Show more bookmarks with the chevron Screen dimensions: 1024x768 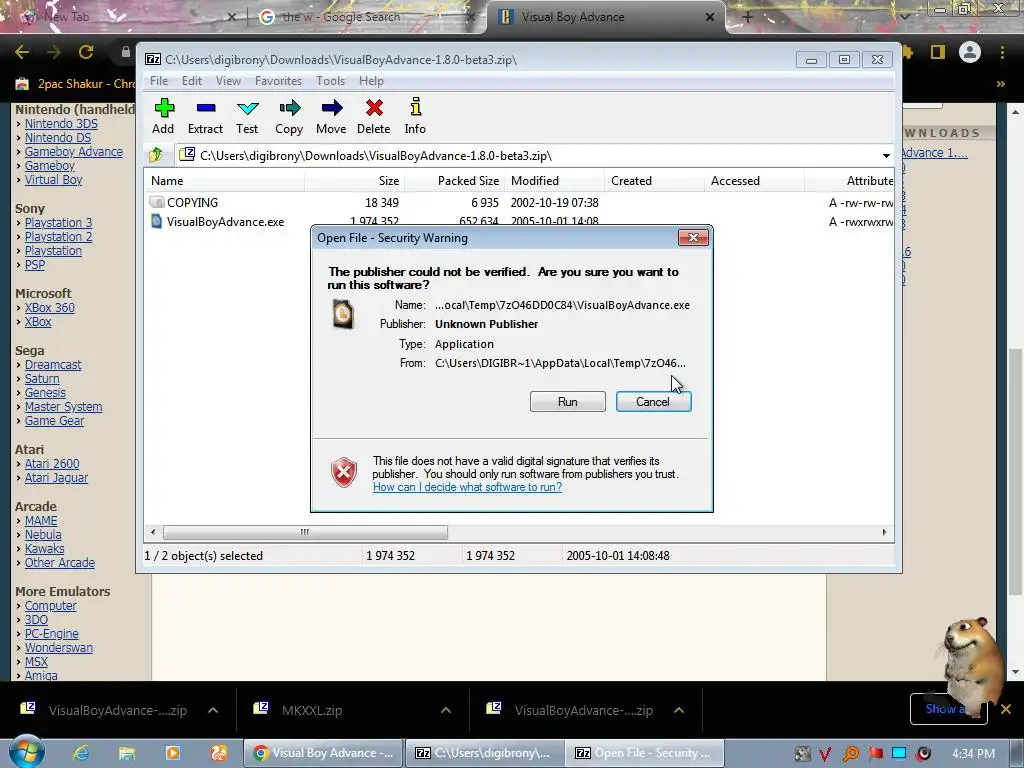click(1000, 84)
